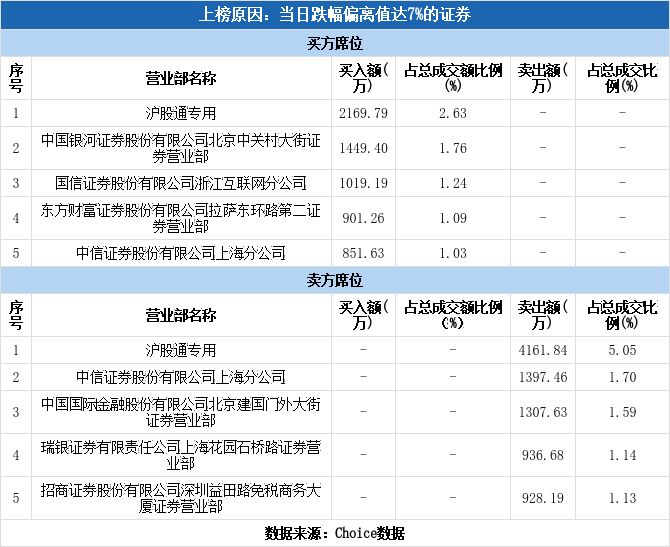Click 国信证券股份有限公司浙江互联网分公司
Screen dimensions: 670x547
tap(181, 183)
